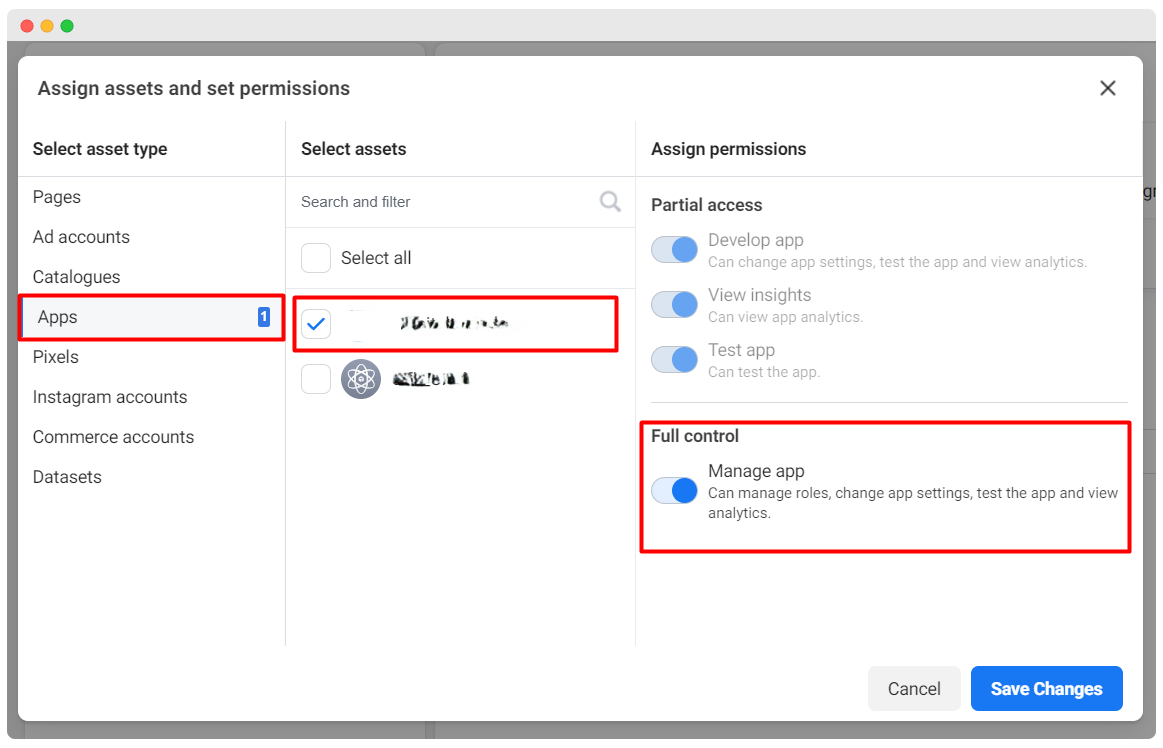Select Instagram accounts asset type
This screenshot has height=748, width=1163.
point(110,397)
